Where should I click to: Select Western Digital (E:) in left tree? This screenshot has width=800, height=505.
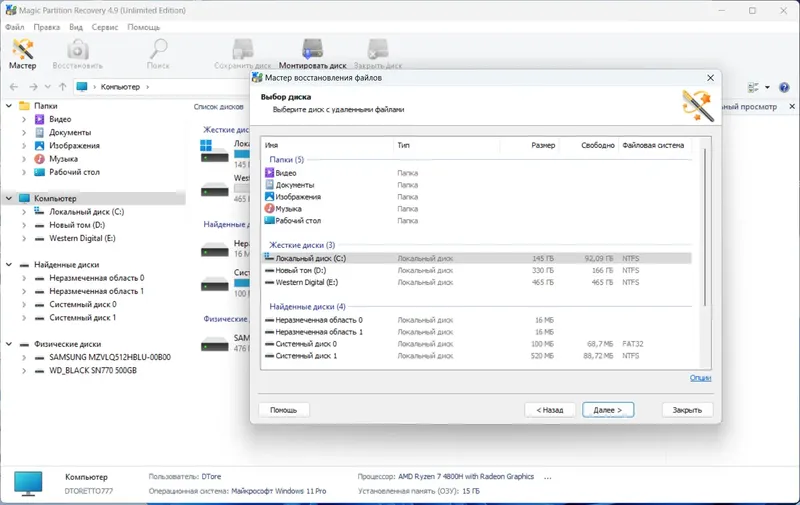82,238
